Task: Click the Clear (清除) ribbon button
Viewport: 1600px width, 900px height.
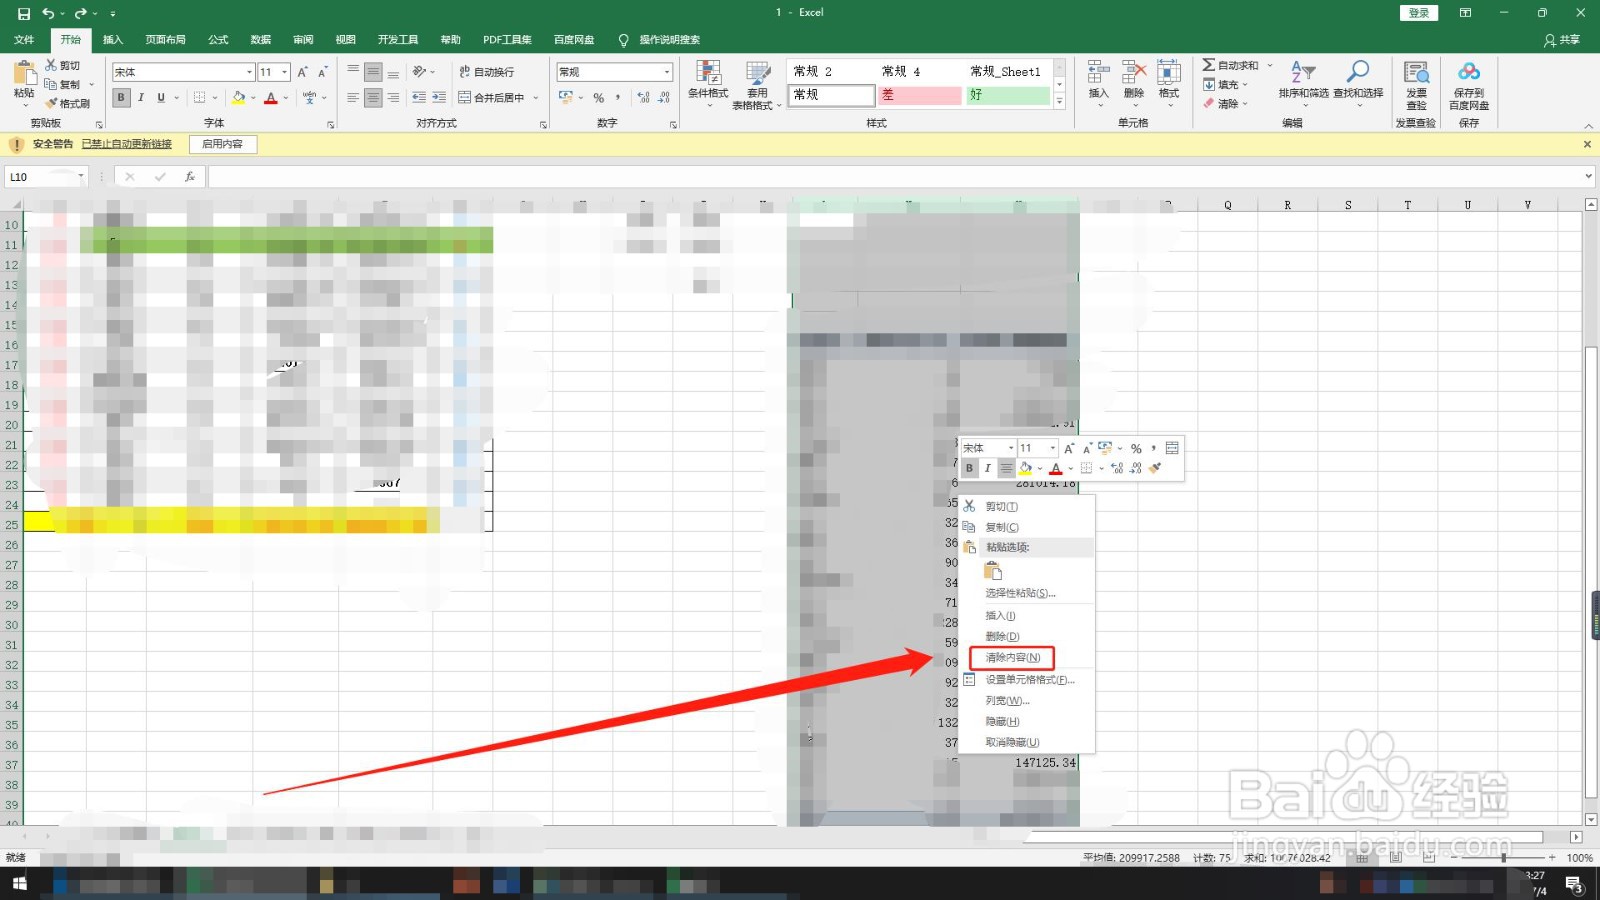Action: coord(1221,103)
